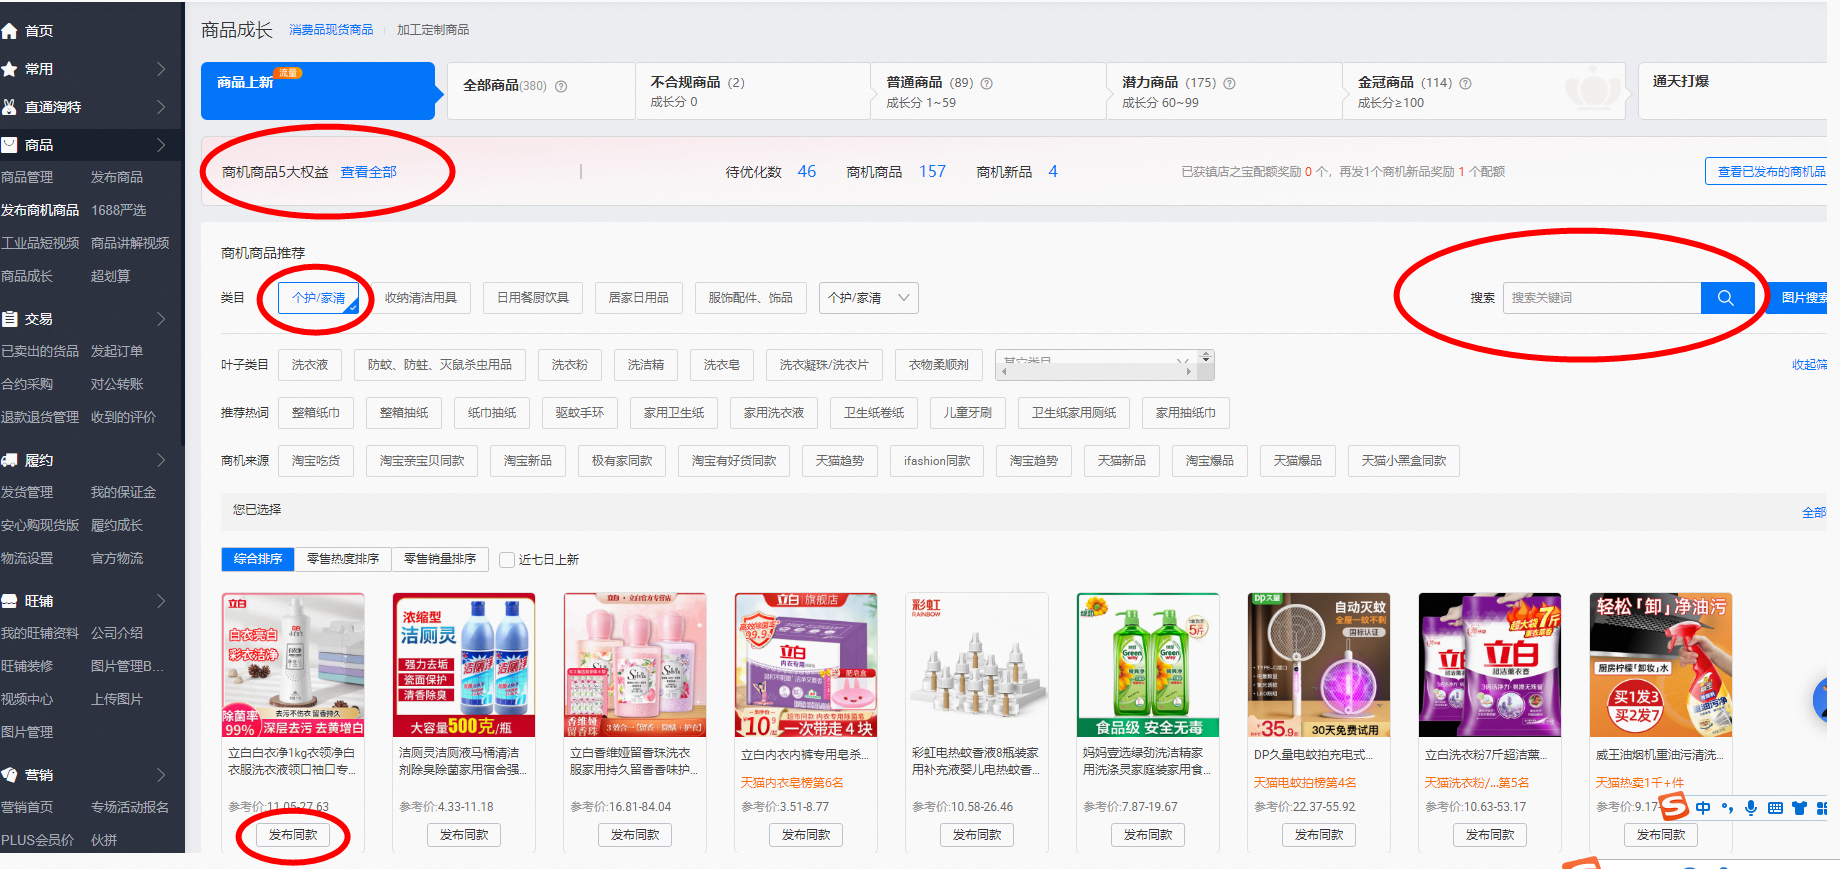Click the star icon beside 常用

click(x=10, y=69)
